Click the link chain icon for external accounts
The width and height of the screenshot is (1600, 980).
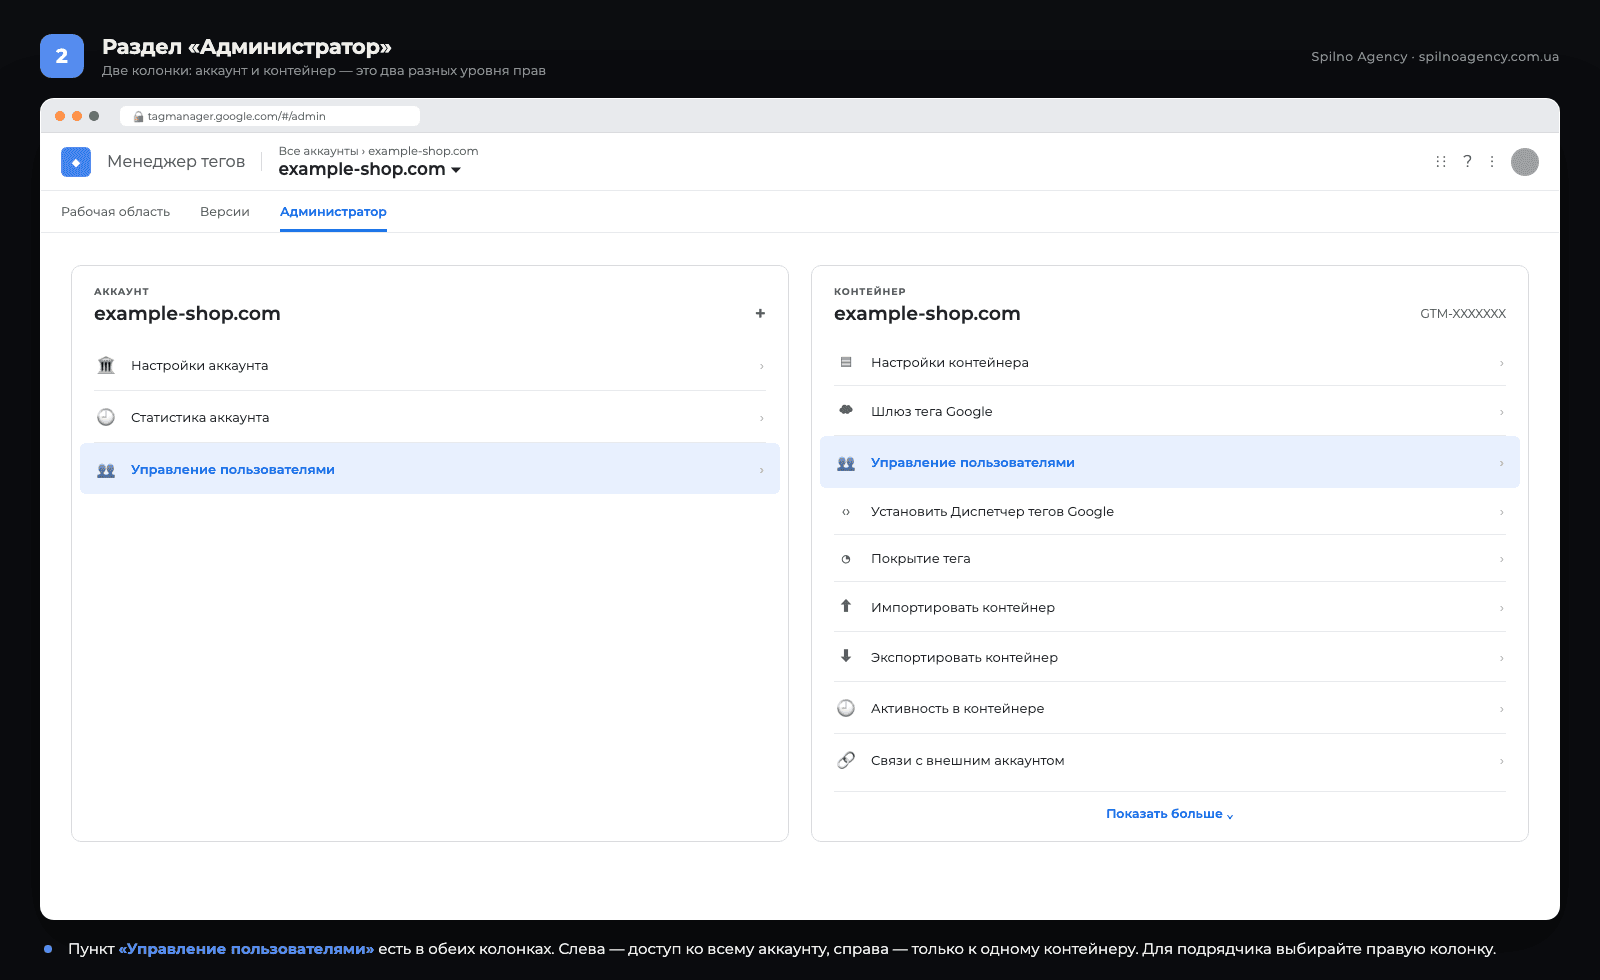click(846, 760)
